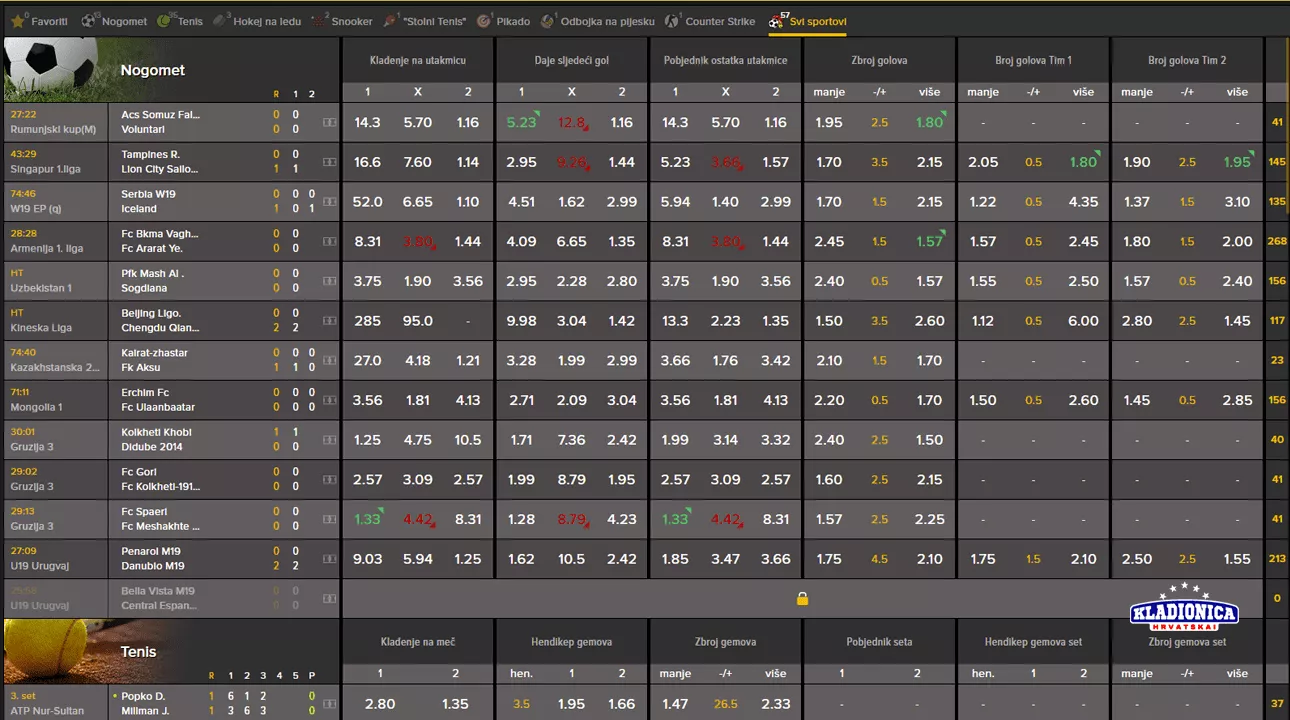Click the locked market padlock icon

[802, 599]
